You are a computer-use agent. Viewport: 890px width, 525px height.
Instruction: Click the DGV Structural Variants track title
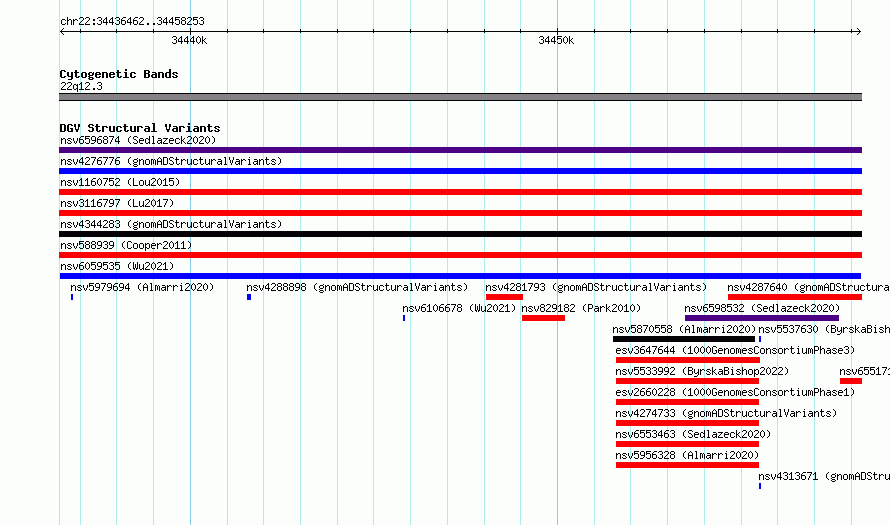[140, 128]
